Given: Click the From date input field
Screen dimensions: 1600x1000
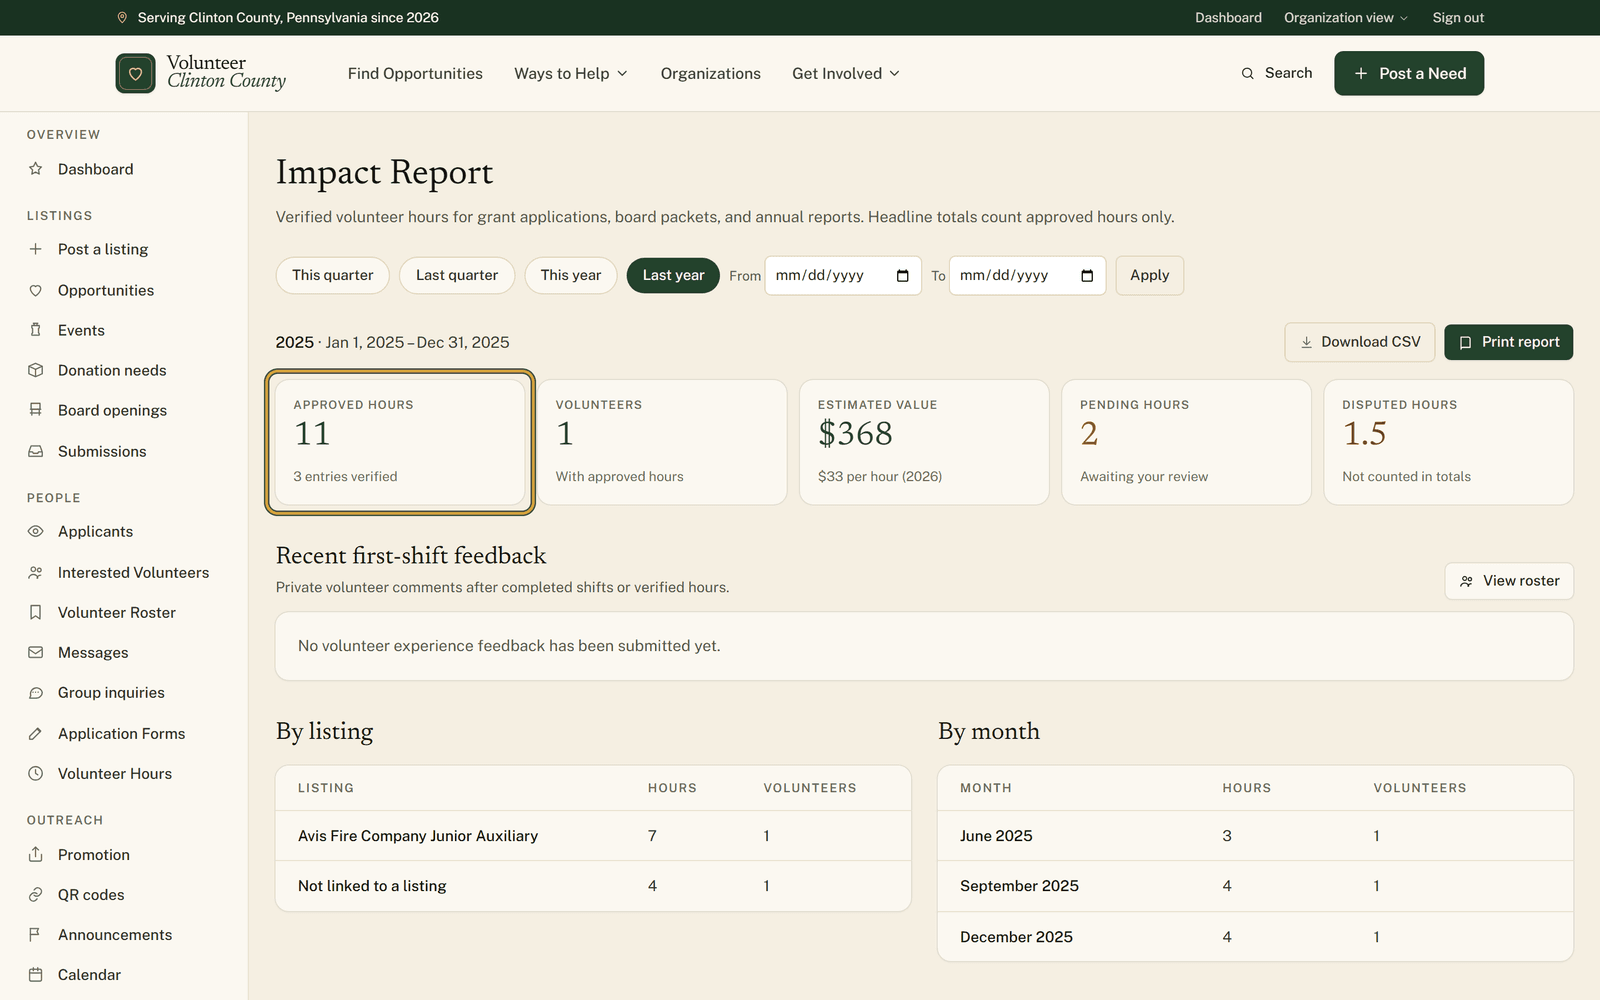Looking at the screenshot, I should (843, 275).
